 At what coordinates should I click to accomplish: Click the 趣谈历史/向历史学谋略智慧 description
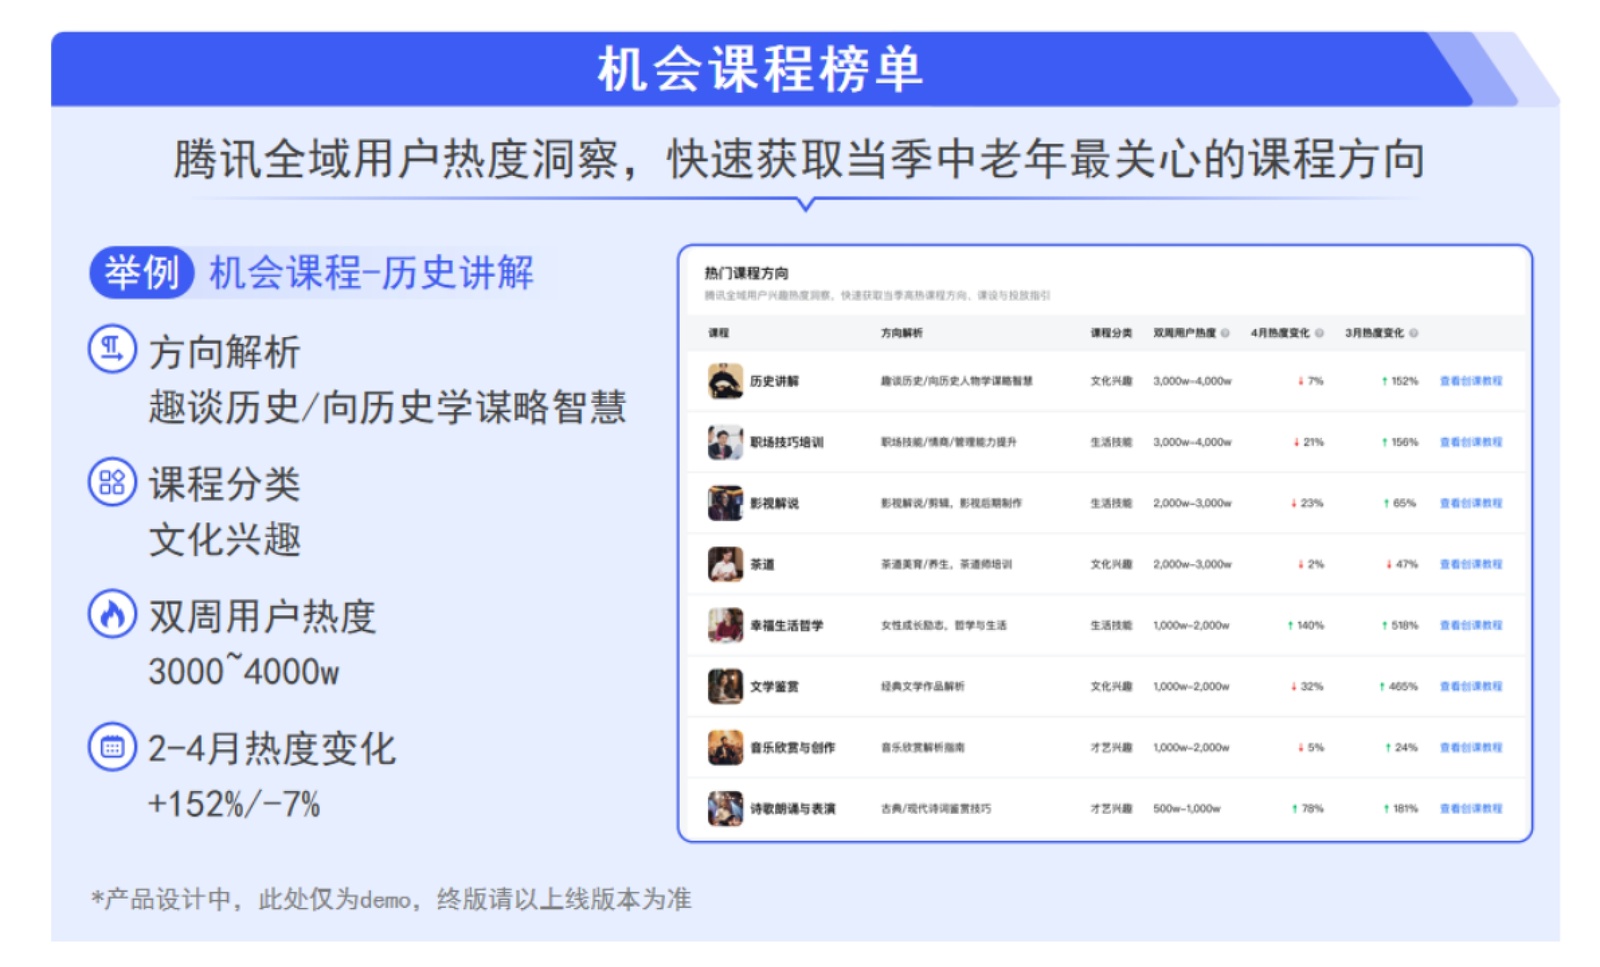[388, 407]
